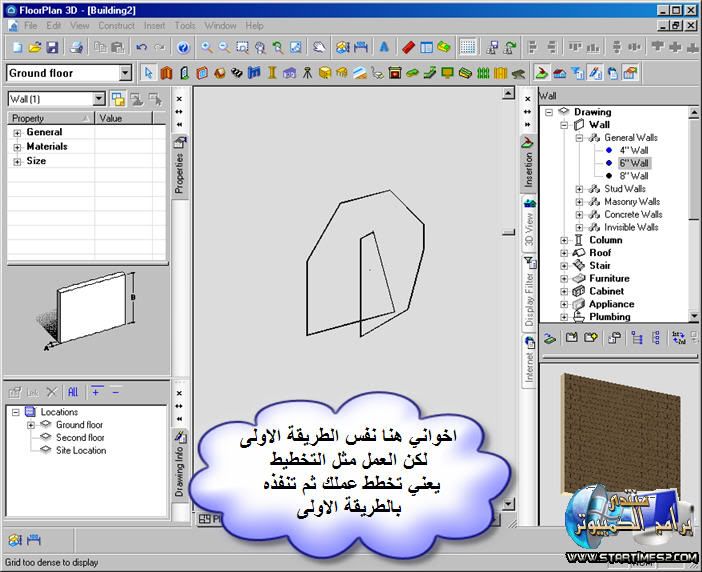The width and height of the screenshot is (702, 572).
Task: Toggle the Insertion panel button in right toolbar group
Action: coord(542,73)
